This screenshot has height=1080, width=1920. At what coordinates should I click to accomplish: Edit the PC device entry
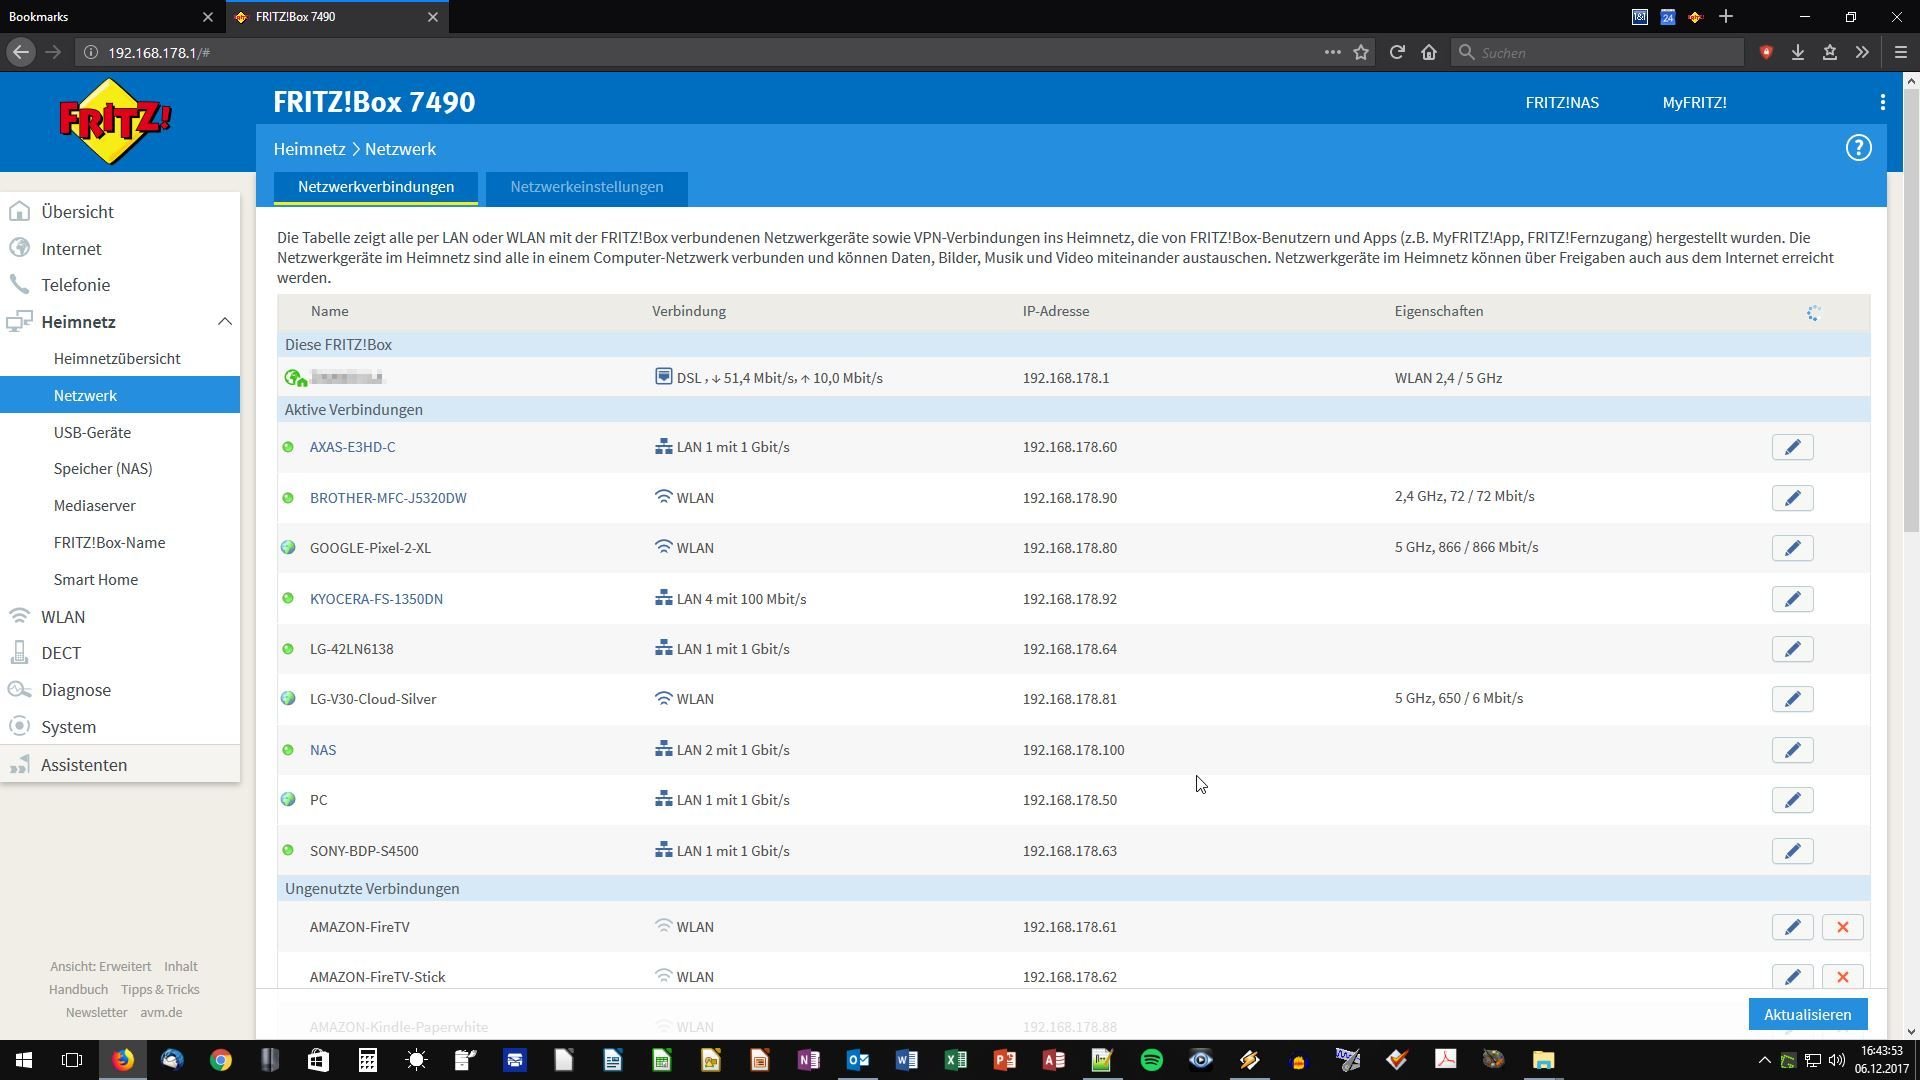(1792, 800)
